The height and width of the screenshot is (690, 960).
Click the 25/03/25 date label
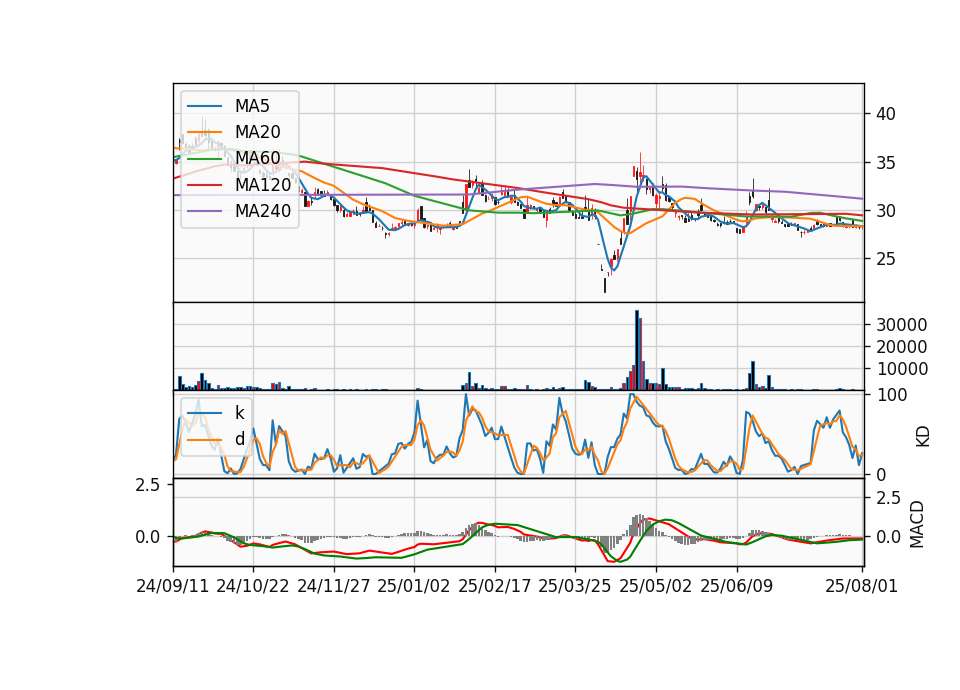click(575, 586)
